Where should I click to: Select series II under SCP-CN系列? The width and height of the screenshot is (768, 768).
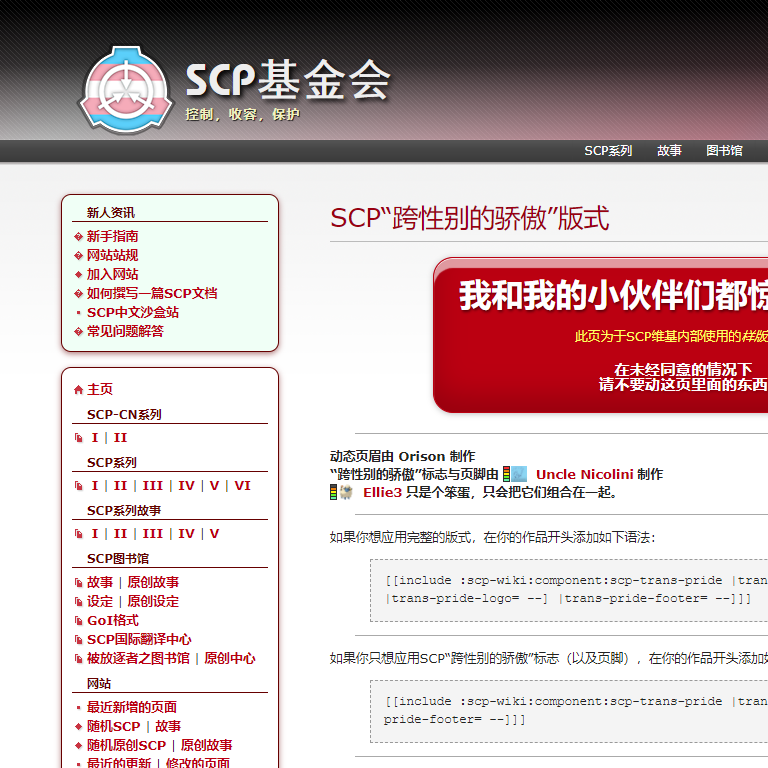point(120,438)
